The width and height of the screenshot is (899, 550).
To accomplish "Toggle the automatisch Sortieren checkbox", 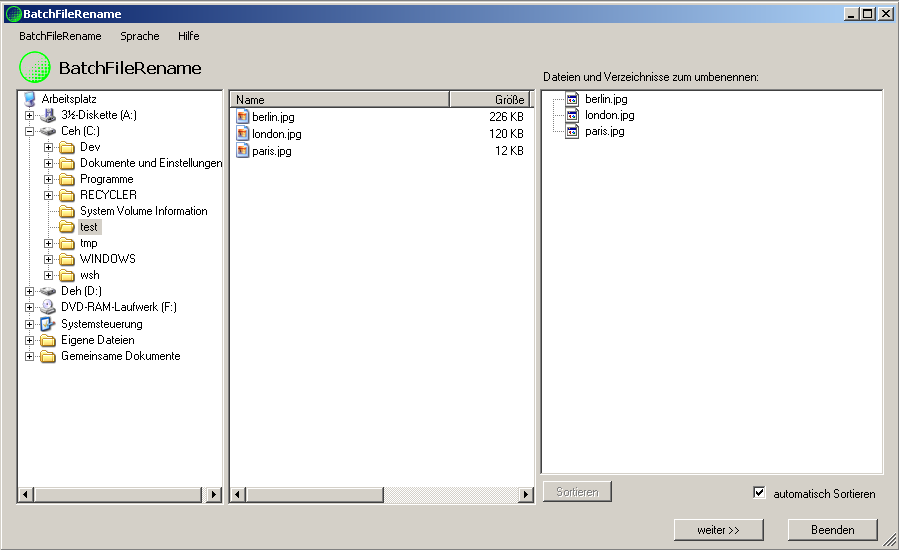I will 759,493.
